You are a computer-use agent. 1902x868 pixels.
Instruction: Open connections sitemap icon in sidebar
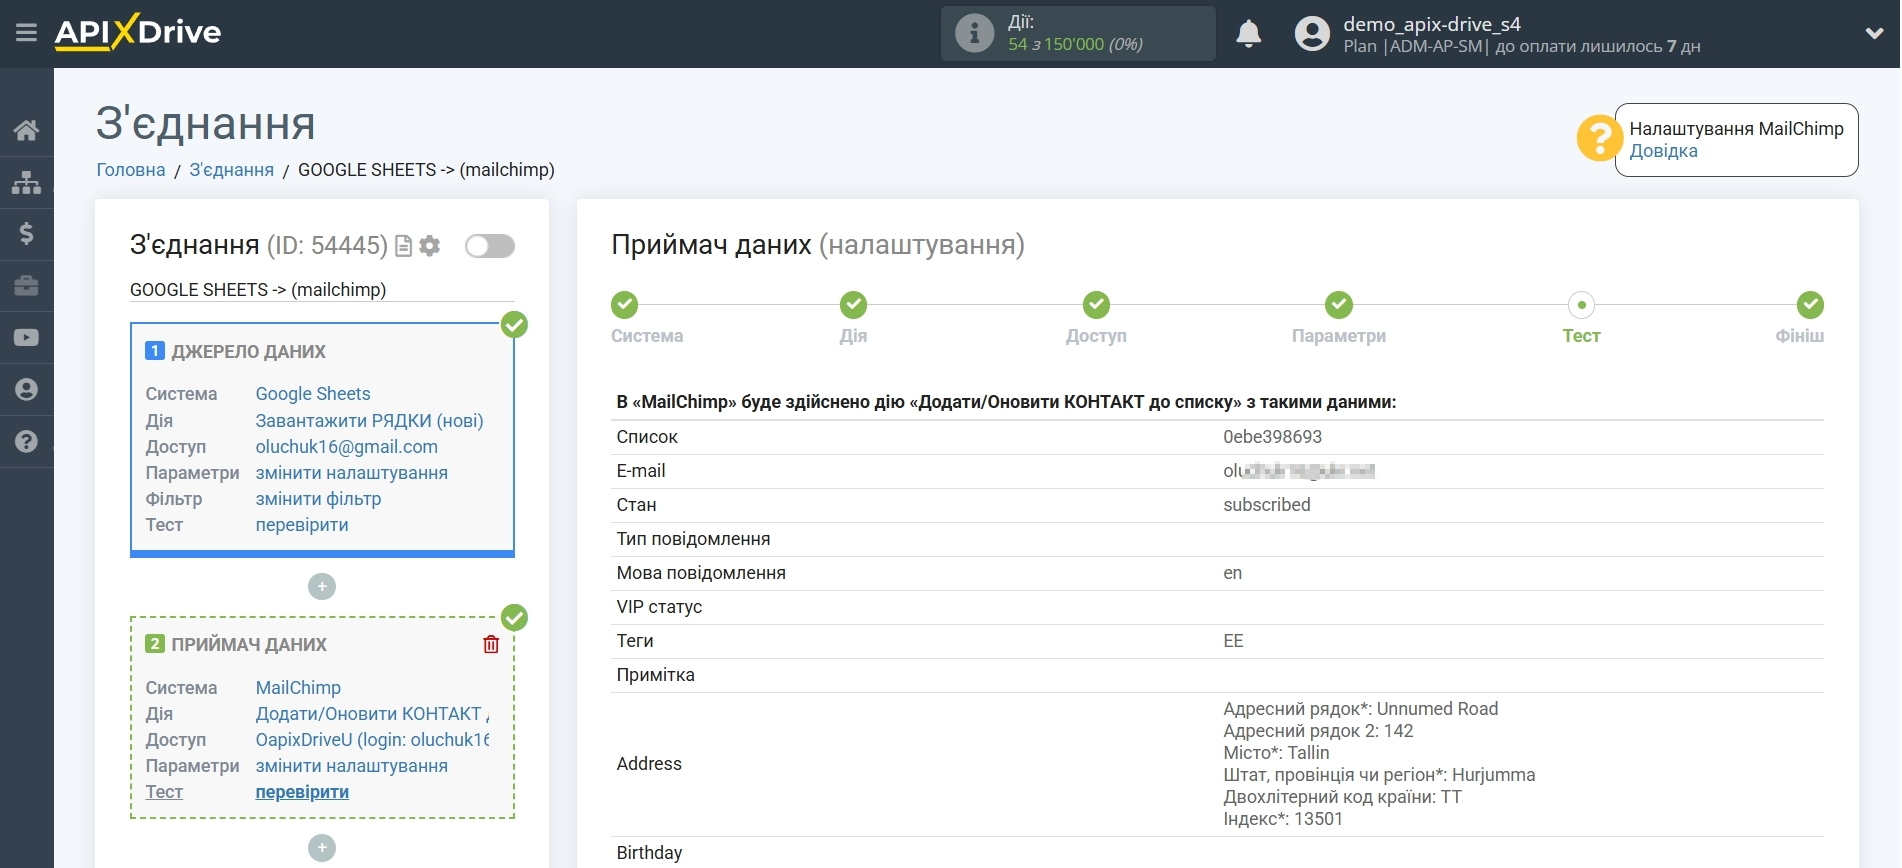(x=27, y=182)
